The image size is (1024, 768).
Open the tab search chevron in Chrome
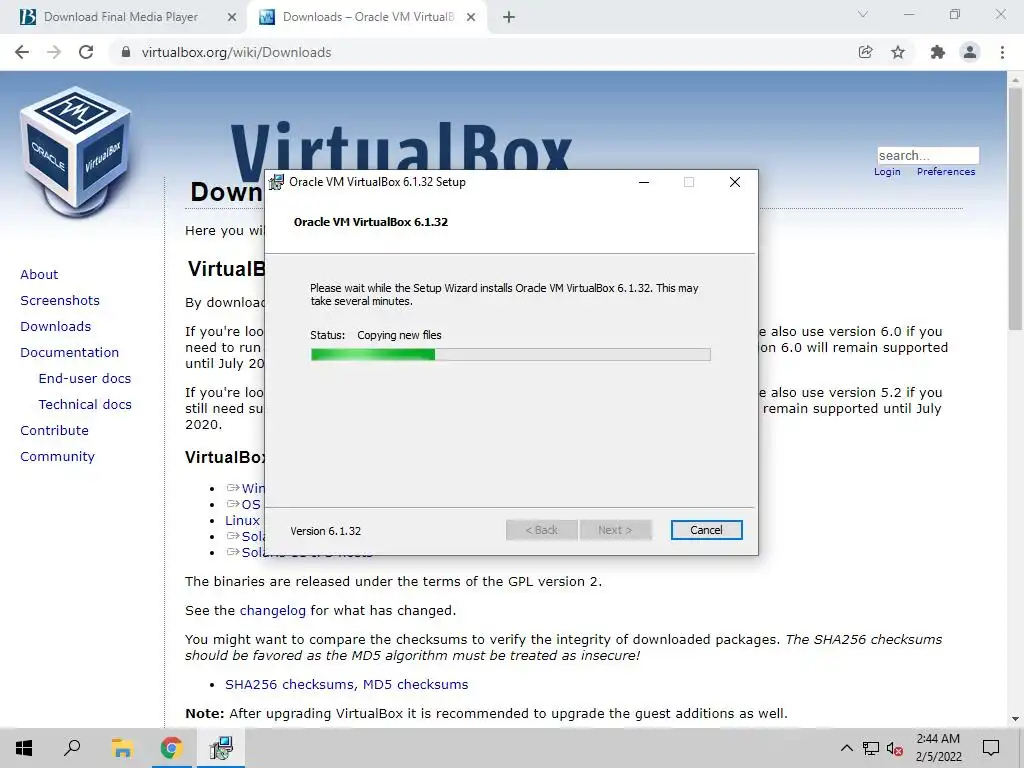pos(863,14)
